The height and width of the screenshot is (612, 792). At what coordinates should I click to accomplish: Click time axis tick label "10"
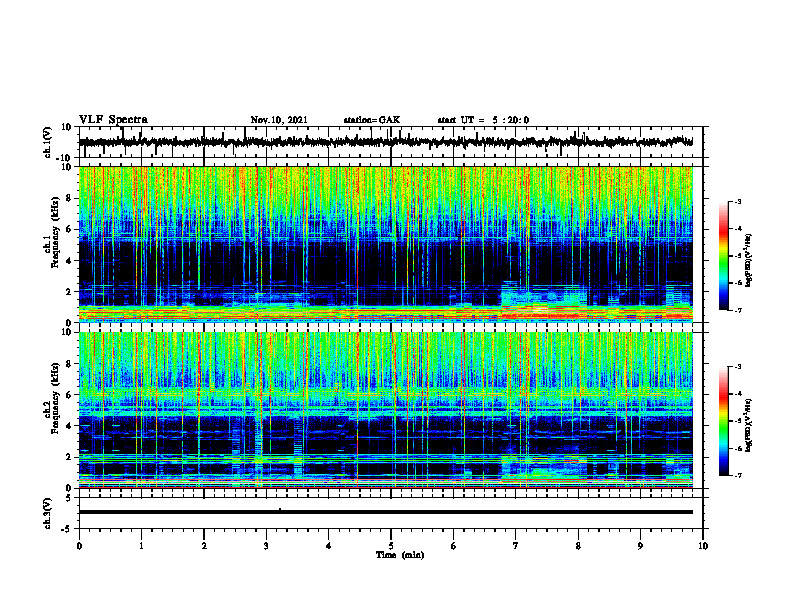pyautogui.click(x=703, y=546)
